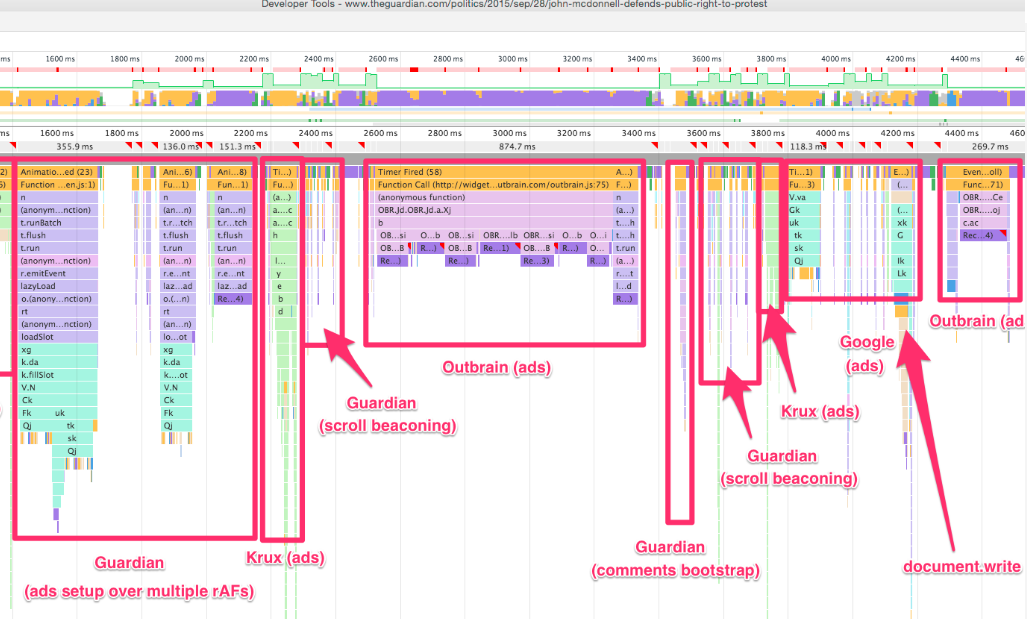Viewport: 1027px width, 619px height.
Task: Click the OBR.Jd.OBR.Jd.a.Xj call frame
Action: (x=493, y=210)
